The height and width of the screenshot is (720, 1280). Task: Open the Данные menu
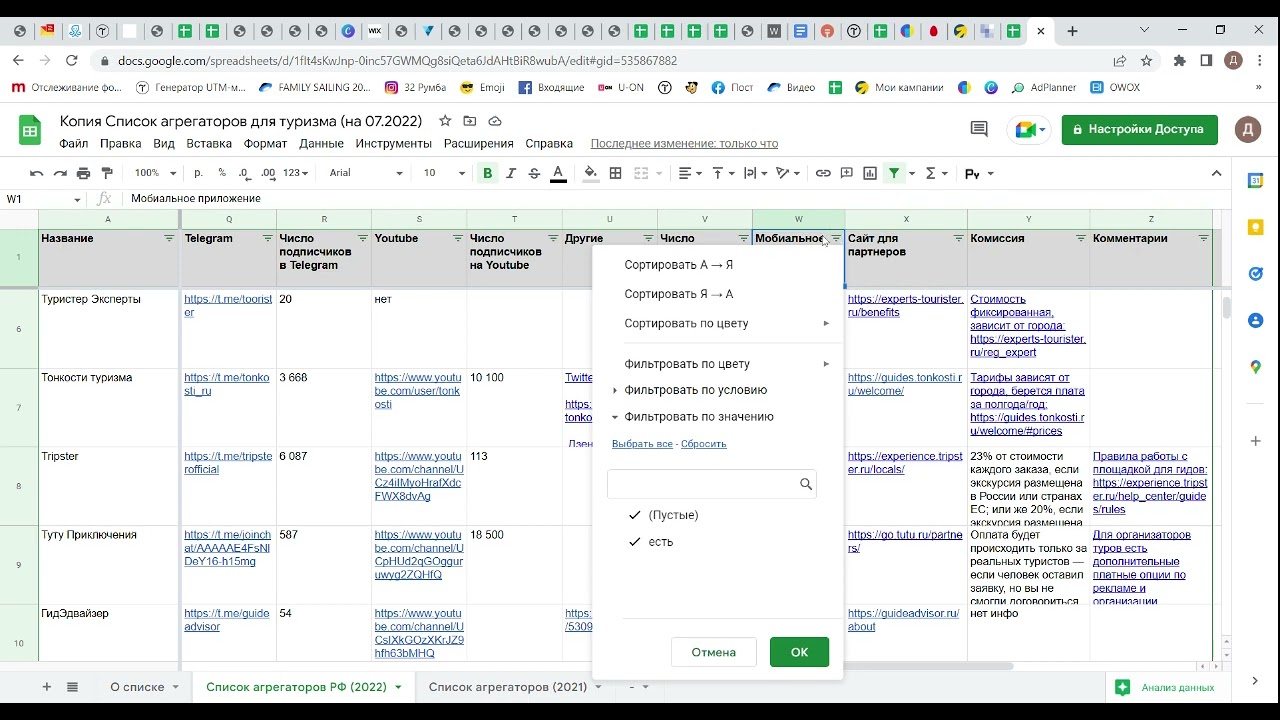tap(321, 143)
